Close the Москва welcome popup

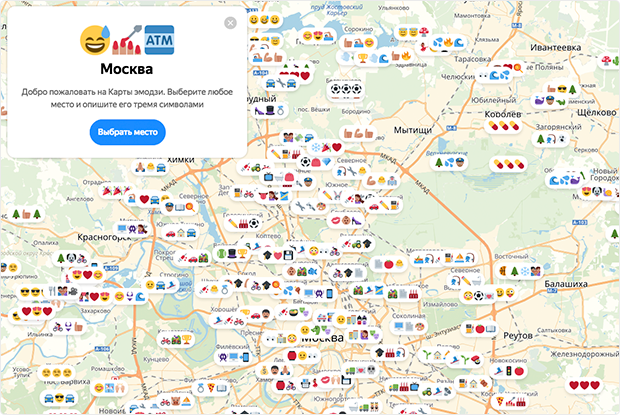point(230,23)
